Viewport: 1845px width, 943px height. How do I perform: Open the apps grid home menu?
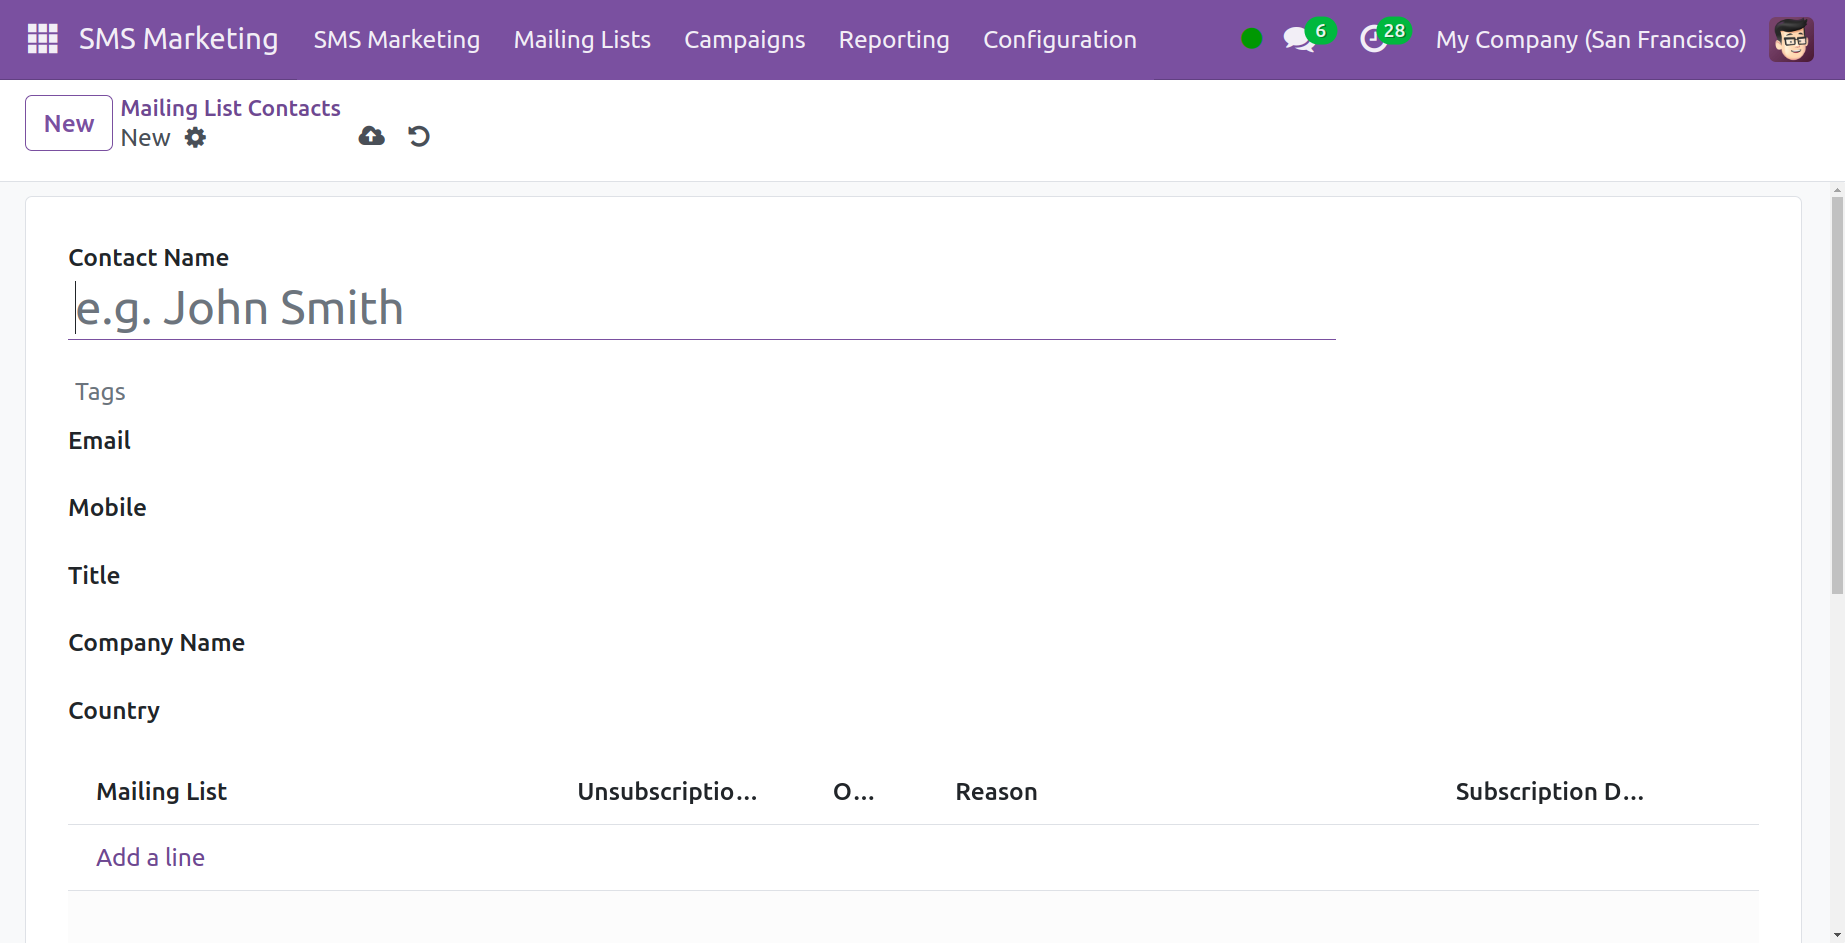(42, 39)
